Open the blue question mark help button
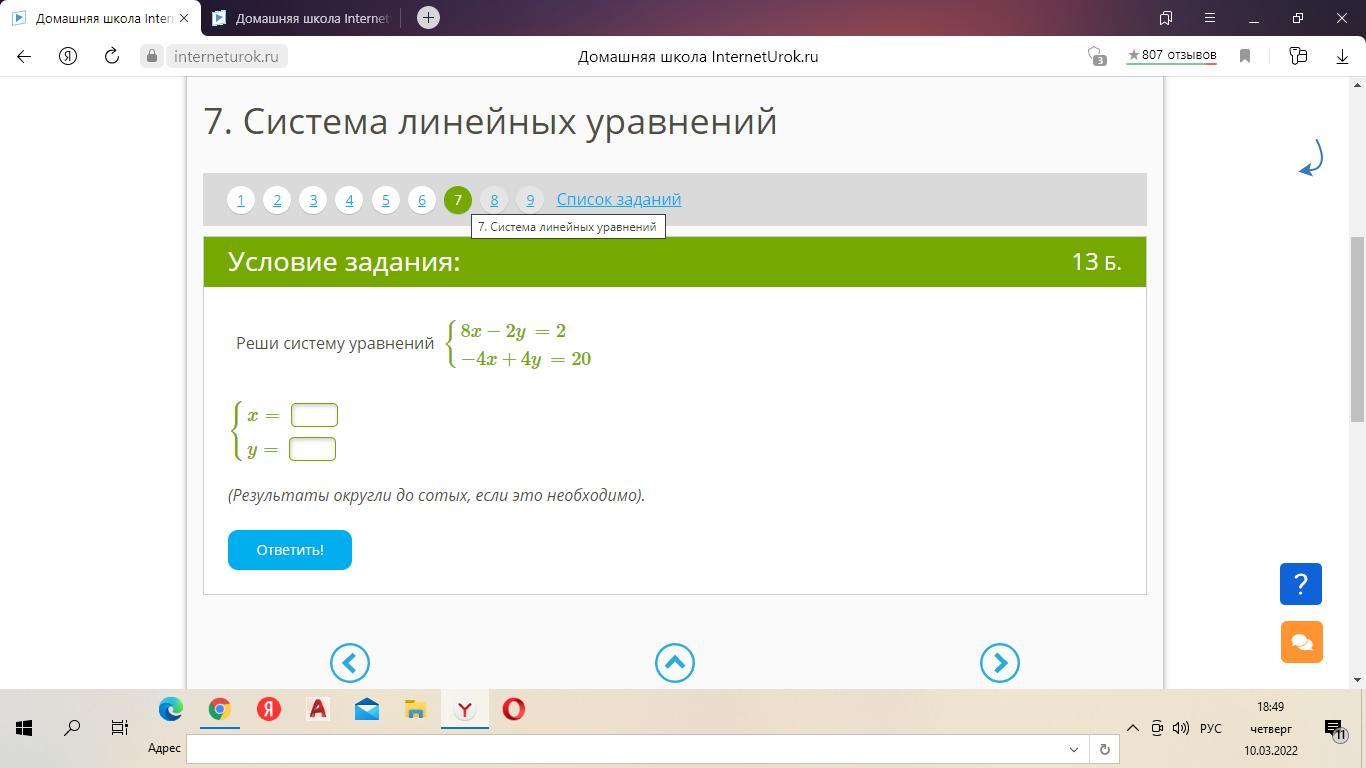 click(1301, 584)
